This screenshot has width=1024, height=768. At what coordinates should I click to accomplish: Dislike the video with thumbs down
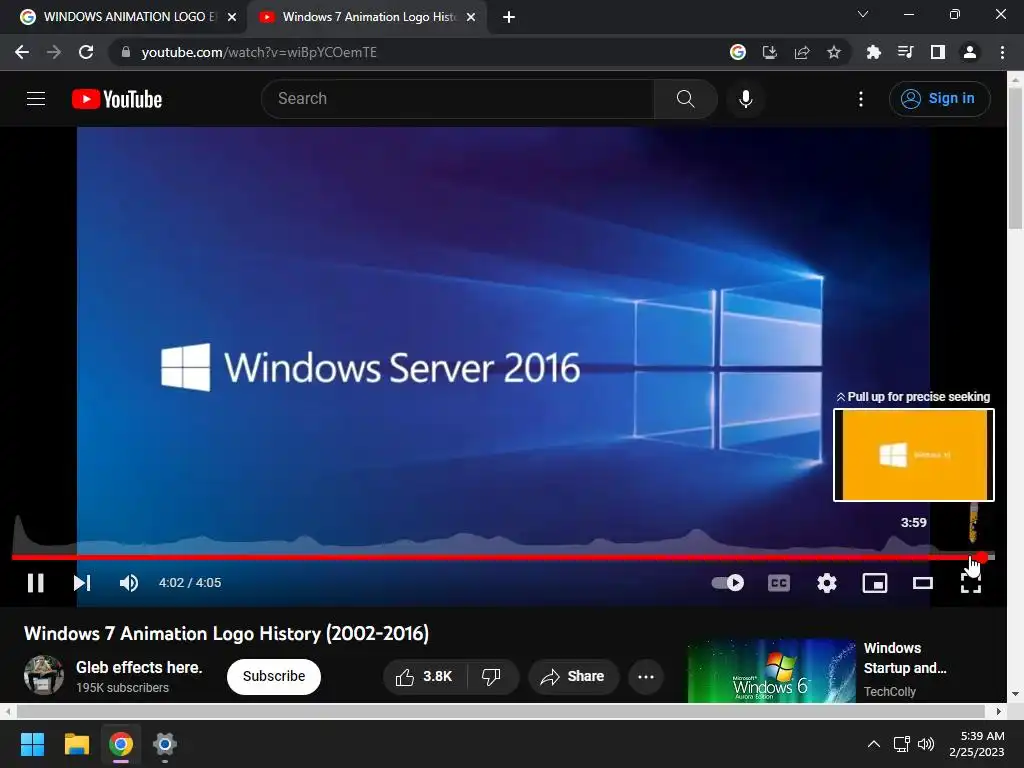[x=492, y=677]
